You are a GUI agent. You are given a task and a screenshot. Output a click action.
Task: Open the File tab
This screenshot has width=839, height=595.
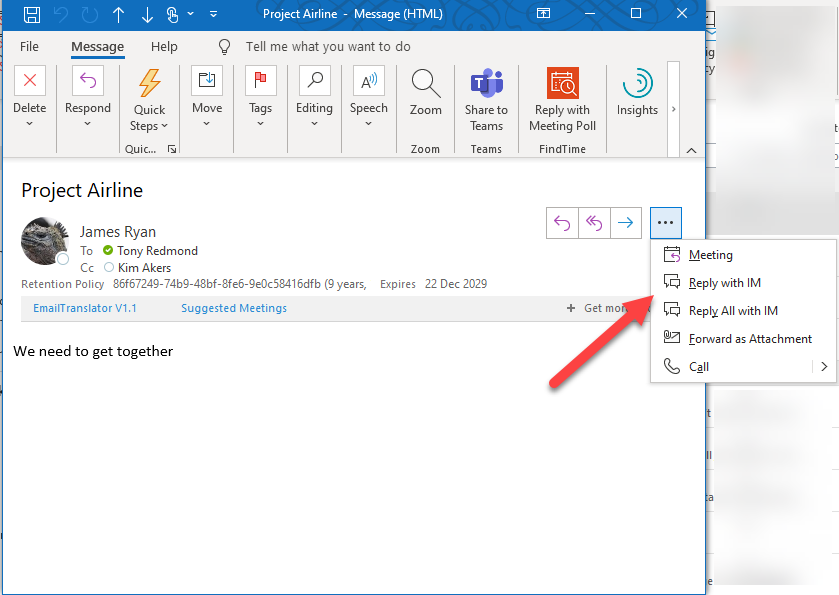[30, 47]
